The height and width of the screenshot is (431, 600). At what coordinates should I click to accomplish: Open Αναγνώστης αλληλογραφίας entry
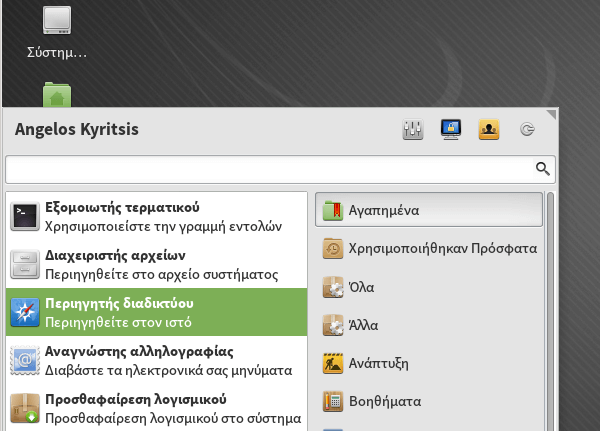[x=157, y=361]
